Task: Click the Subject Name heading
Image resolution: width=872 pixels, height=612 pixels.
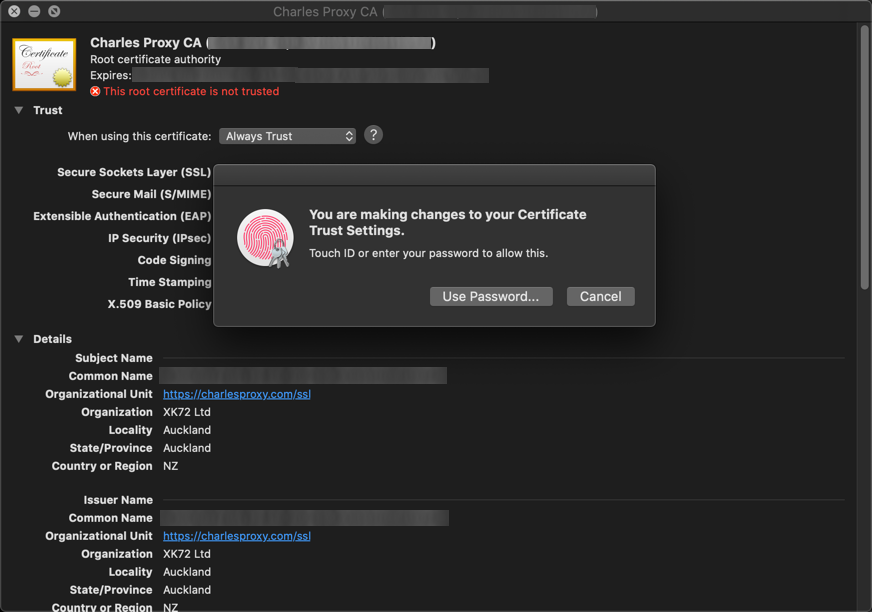Action: 114,358
